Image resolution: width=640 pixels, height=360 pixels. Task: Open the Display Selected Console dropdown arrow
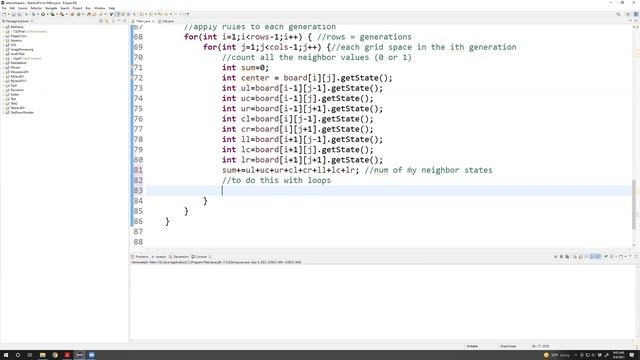(x=616, y=256)
